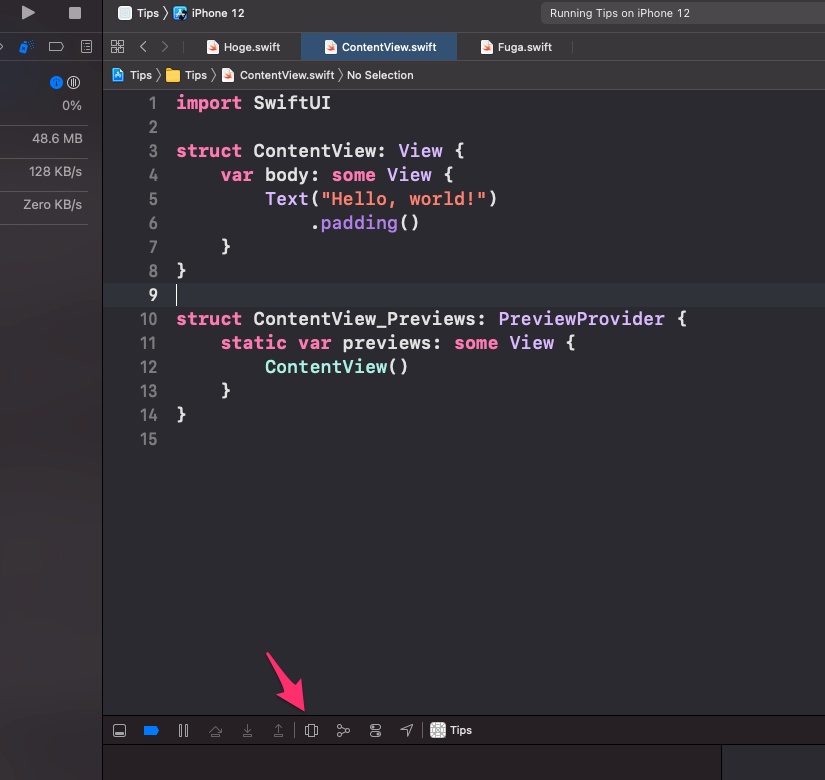Select the 48.6 MB memory gauge
This screenshot has width=825, height=780.
coord(44,139)
